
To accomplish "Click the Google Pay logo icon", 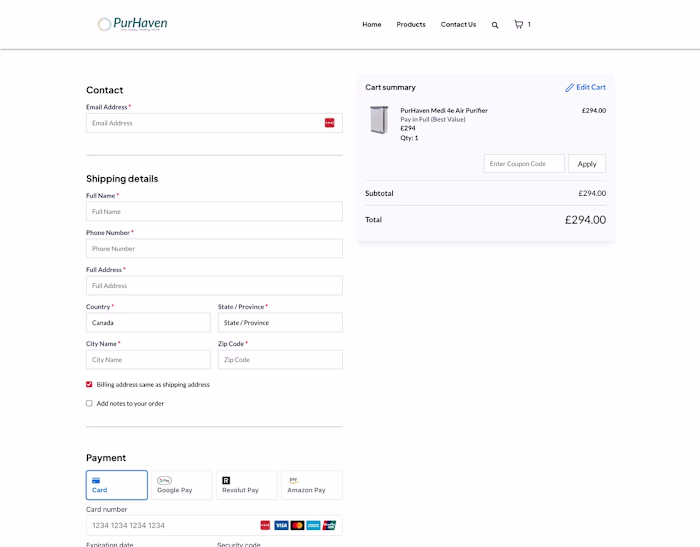I will 164,480.
